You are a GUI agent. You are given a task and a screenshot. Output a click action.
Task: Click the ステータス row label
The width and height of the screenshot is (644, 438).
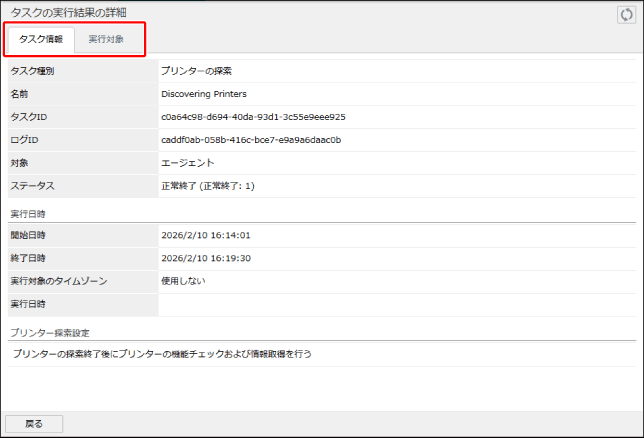click(32, 186)
